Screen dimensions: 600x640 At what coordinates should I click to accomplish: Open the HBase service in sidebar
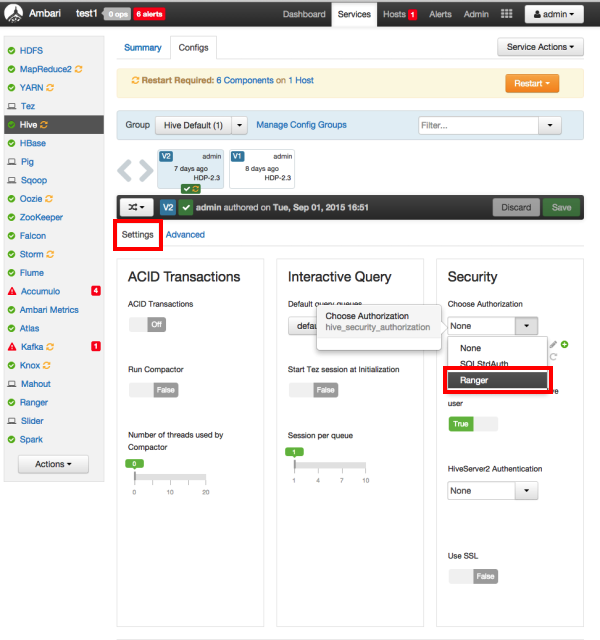(33, 143)
